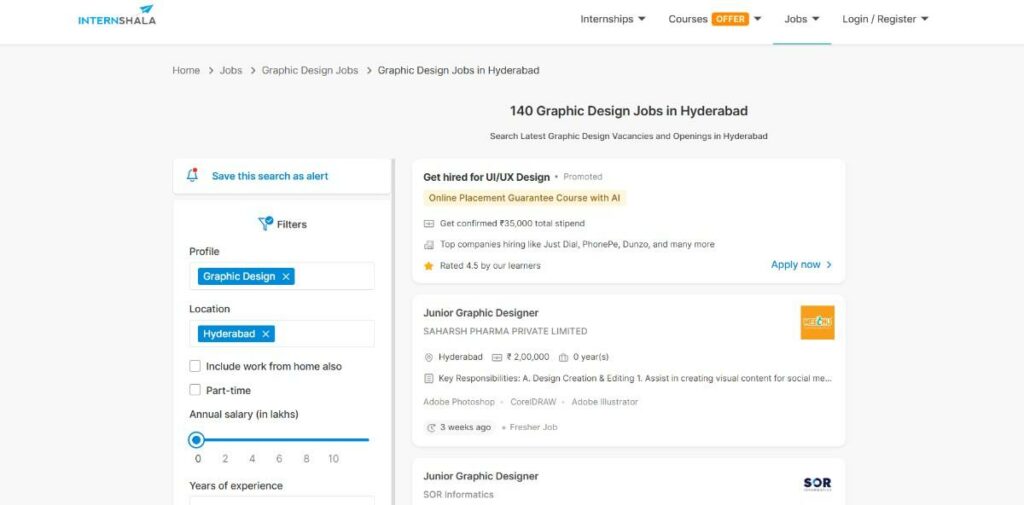Open the SOR Informatics company logo
This screenshot has width=1024, height=505.
point(817,484)
